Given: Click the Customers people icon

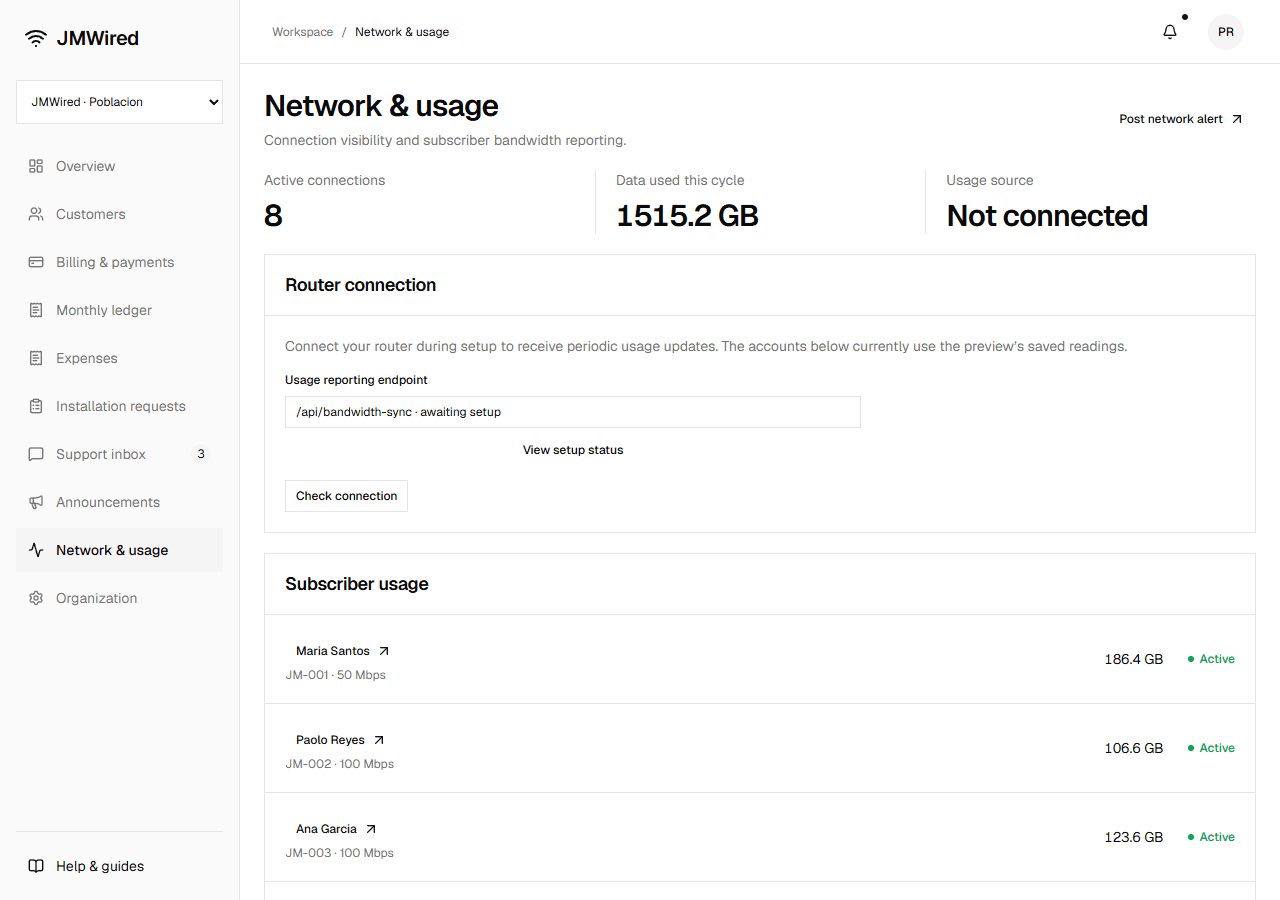Looking at the screenshot, I should pos(36,214).
